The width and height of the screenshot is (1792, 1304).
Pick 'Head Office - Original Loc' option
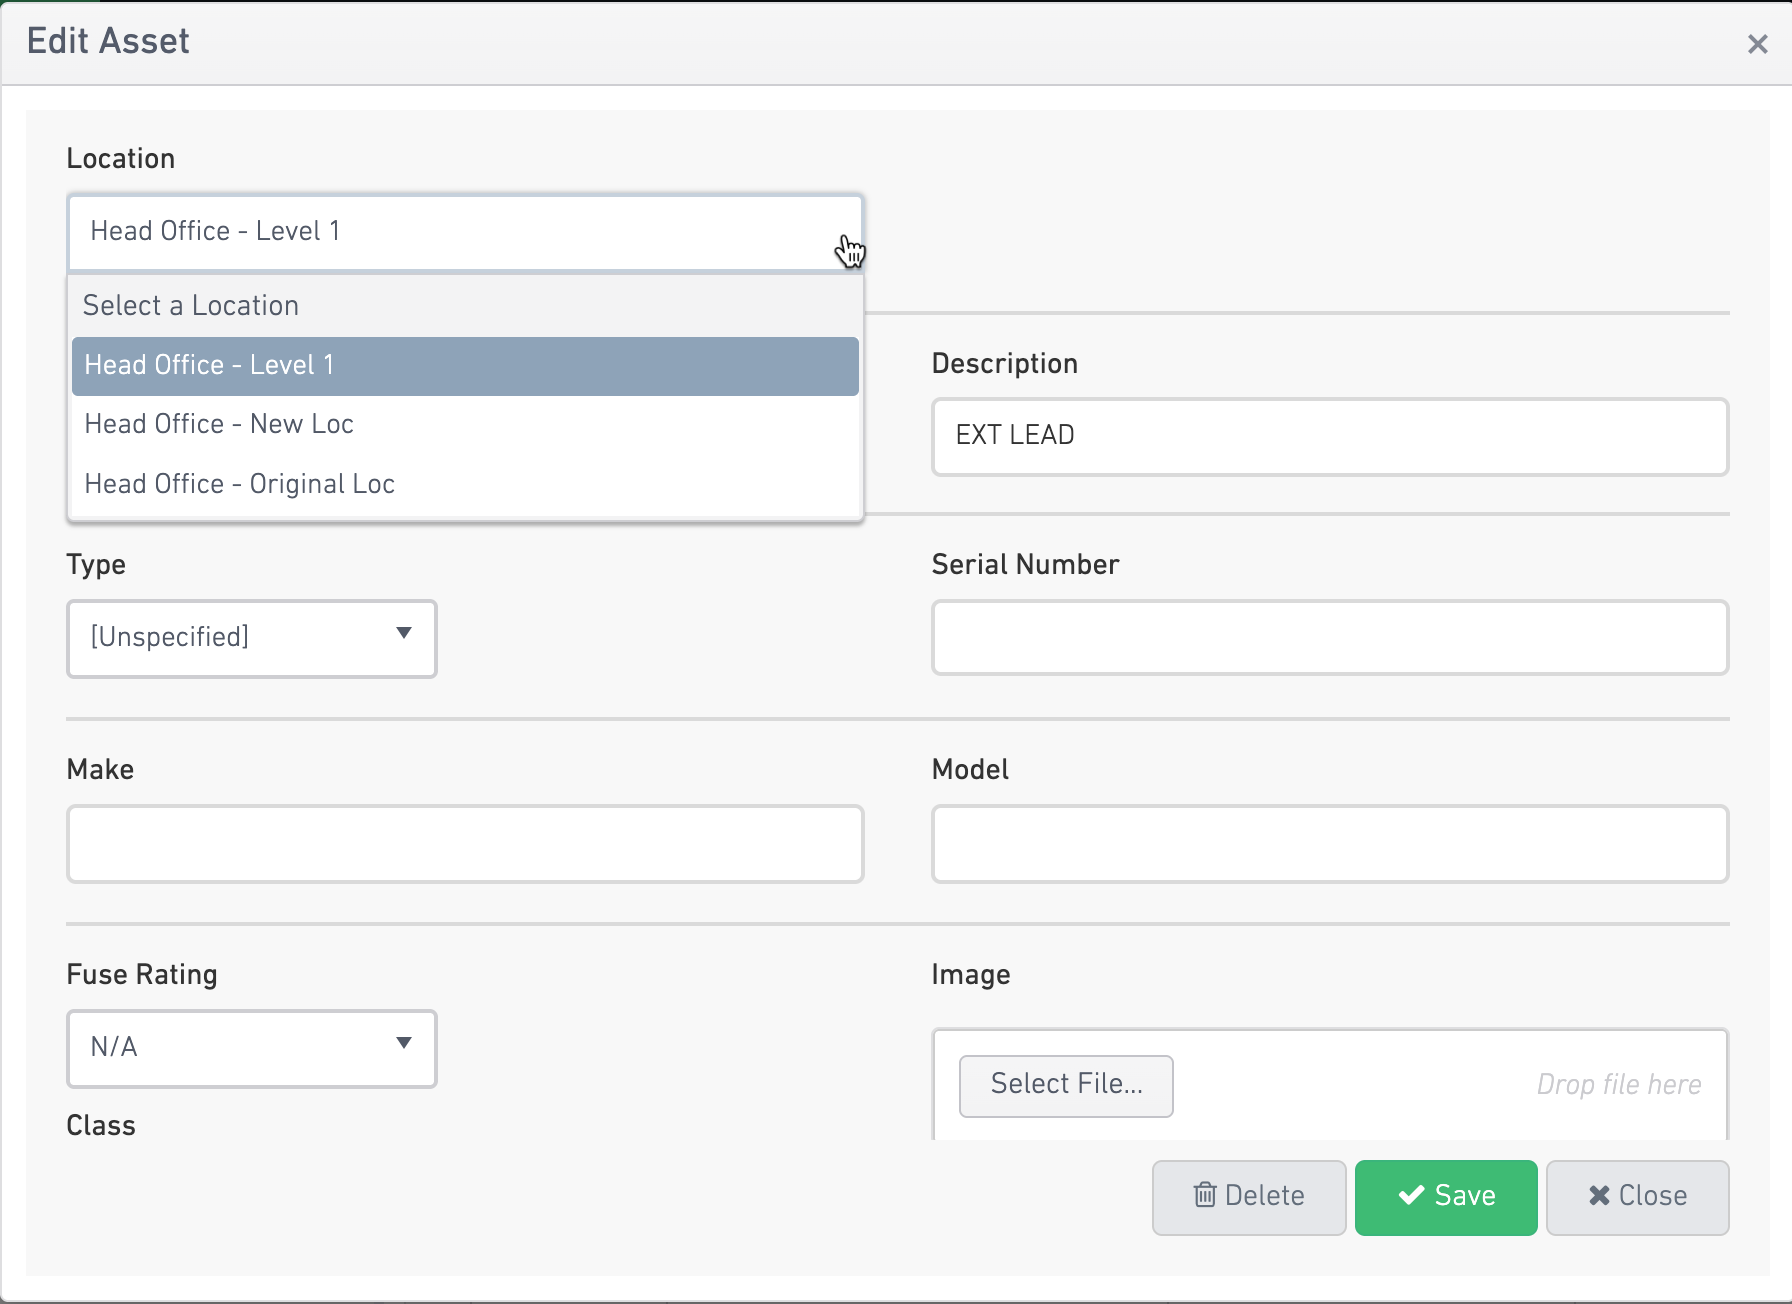pyautogui.click(x=465, y=484)
